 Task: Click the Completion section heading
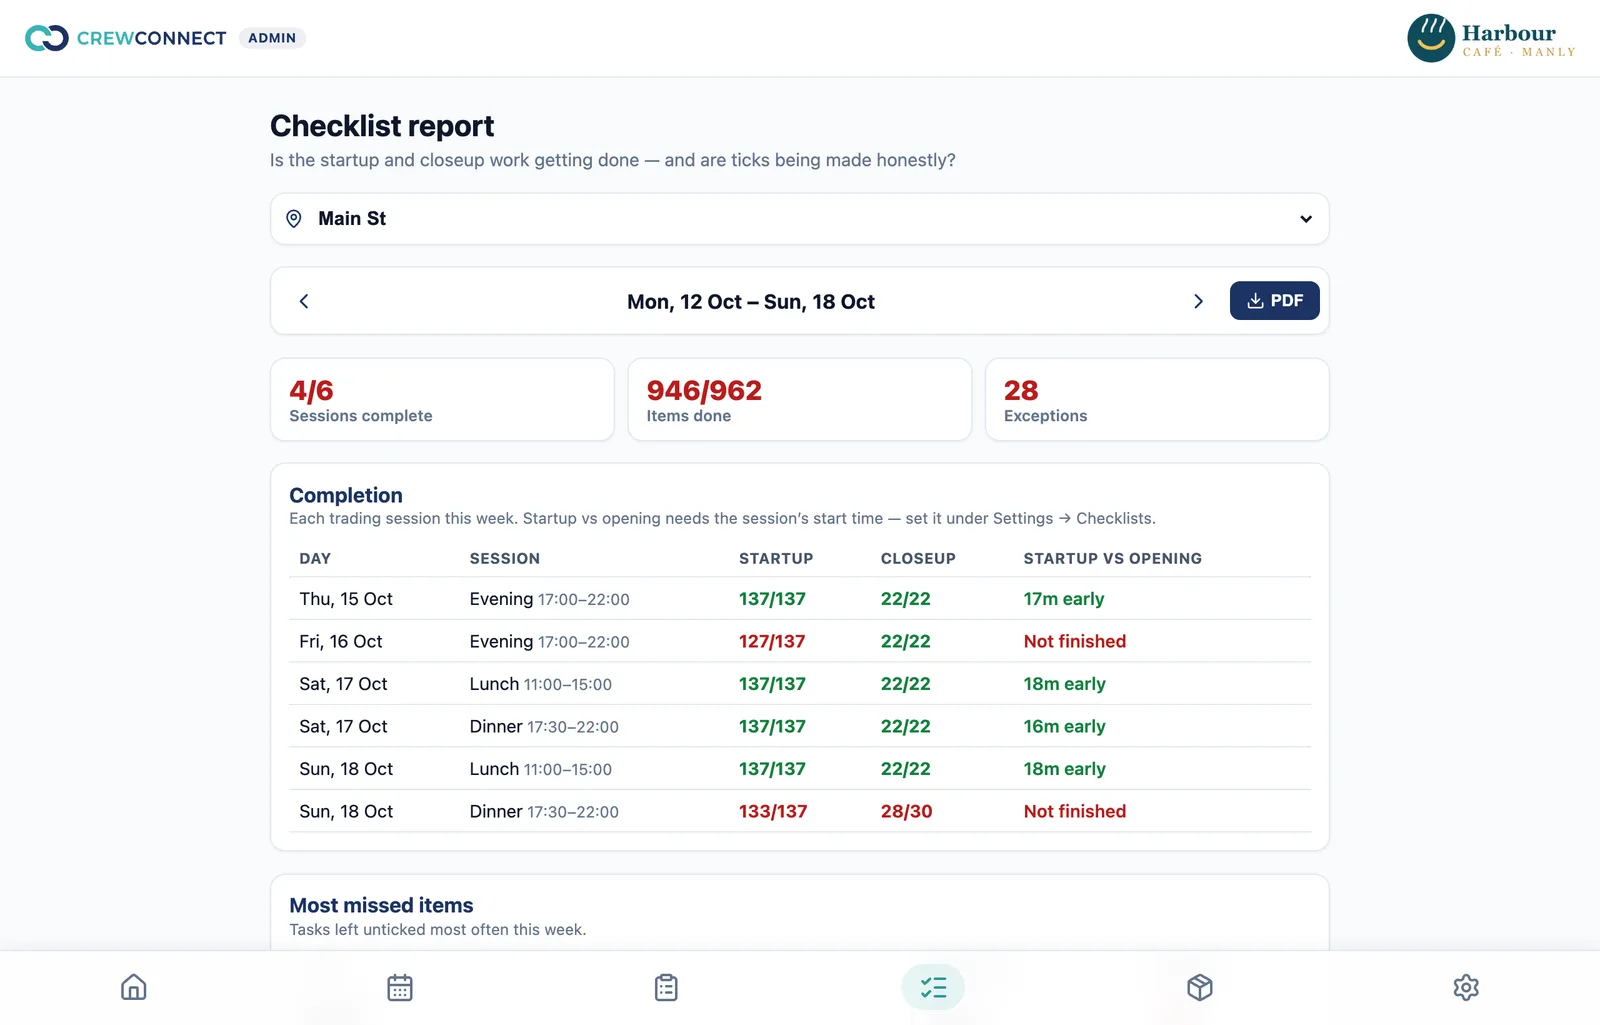click(346, 495)
